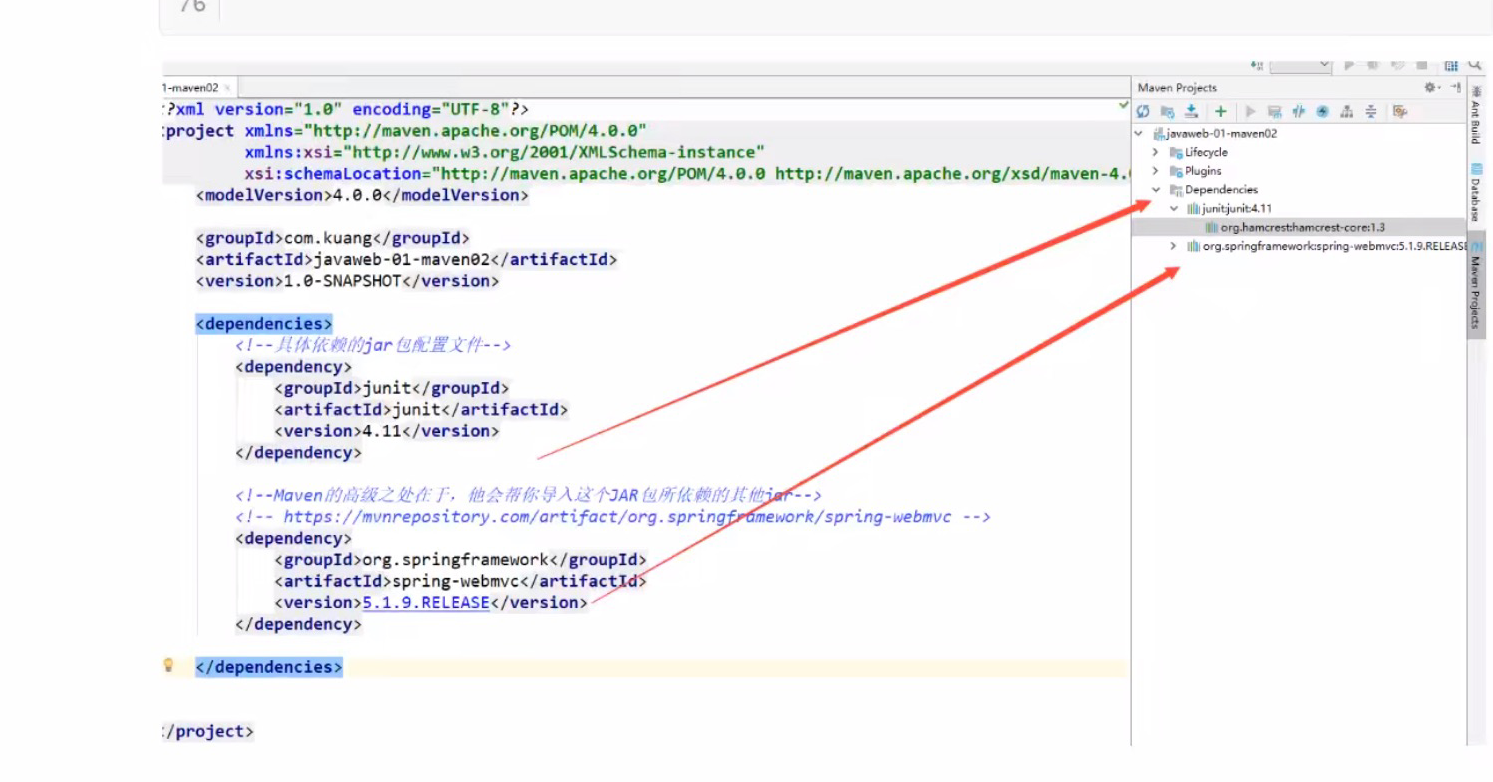Click the build project icon left of dropdown
Screen dimensions: 1493x782
click(x=1257, y=65)
